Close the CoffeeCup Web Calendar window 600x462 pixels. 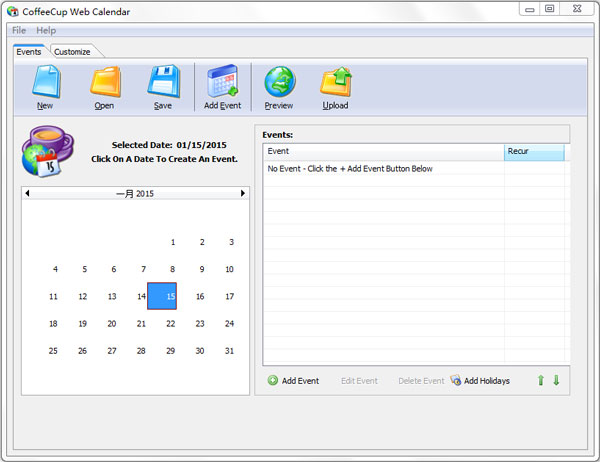(577, 9)
